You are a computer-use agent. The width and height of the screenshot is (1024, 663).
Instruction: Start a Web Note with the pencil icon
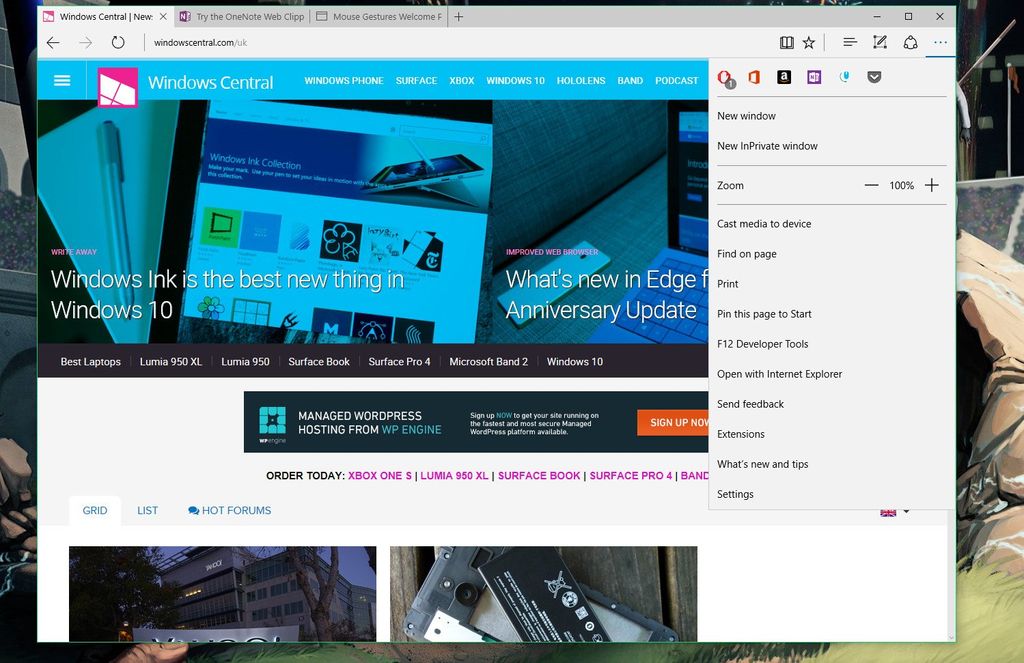(x=880, y=42)
